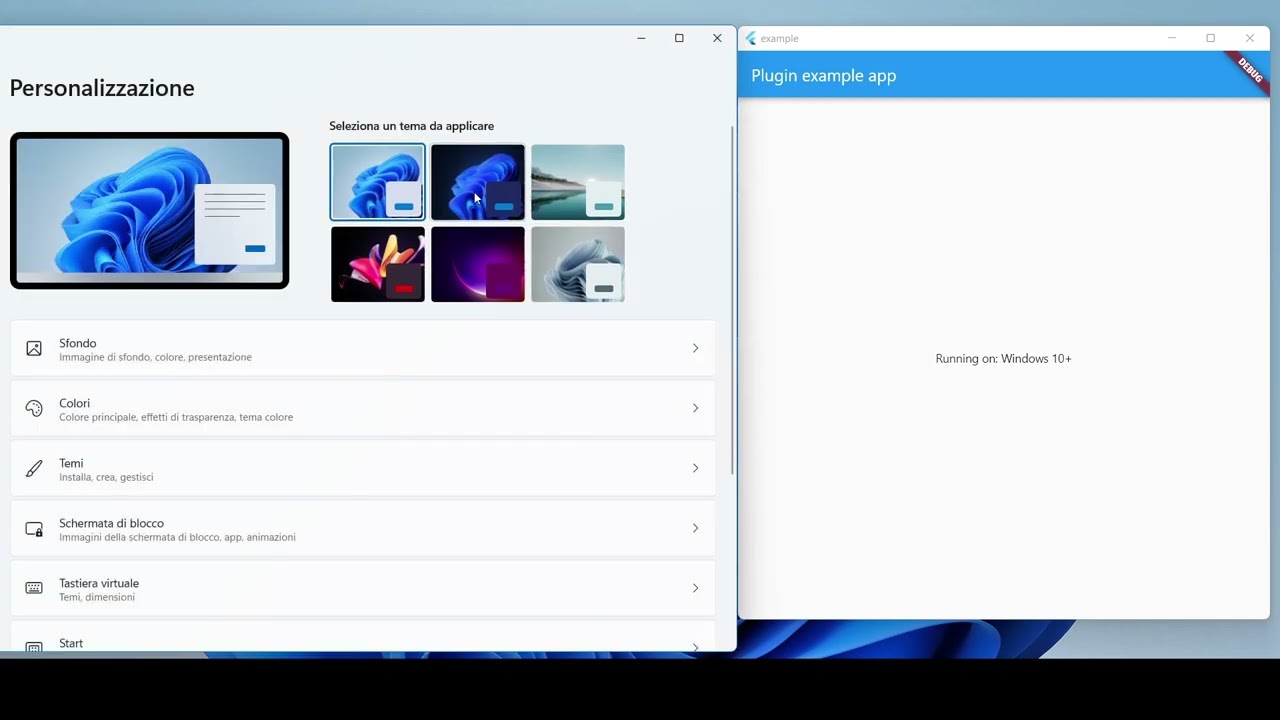Screen dimensions: 1280x720
Task: Select the lake landscape theme
Action: click(578, 182)
